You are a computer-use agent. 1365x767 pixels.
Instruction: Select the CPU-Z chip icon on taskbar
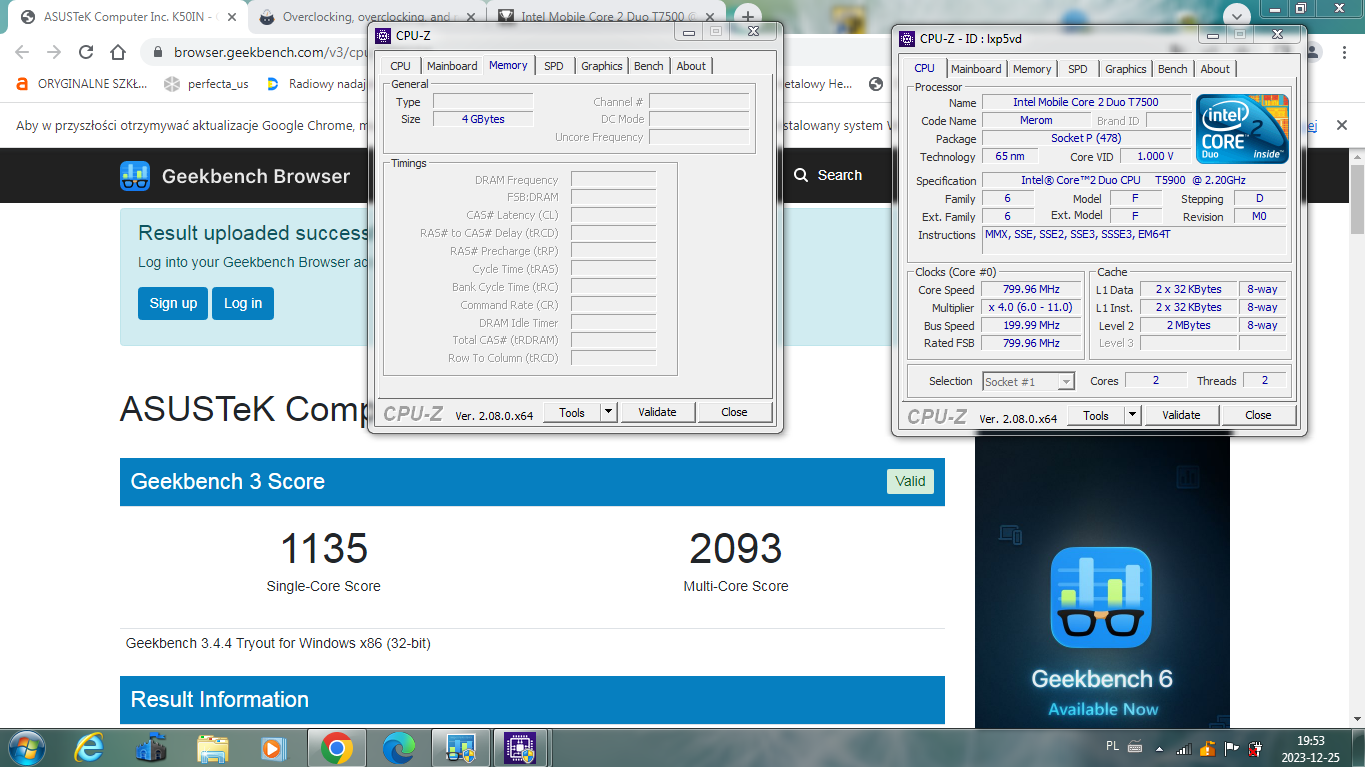pos(519,747)
